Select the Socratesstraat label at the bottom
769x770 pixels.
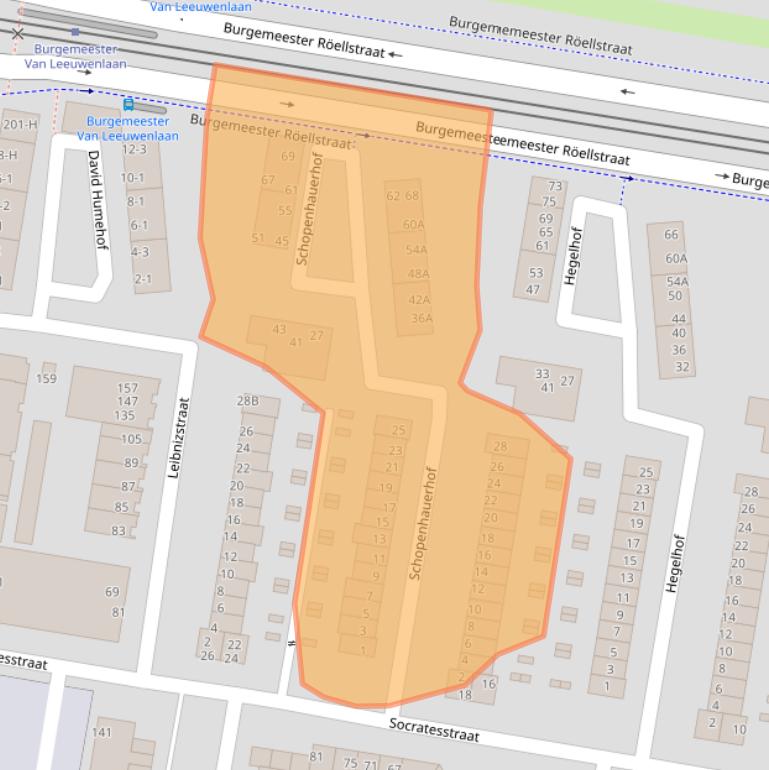tap(434, 729)
